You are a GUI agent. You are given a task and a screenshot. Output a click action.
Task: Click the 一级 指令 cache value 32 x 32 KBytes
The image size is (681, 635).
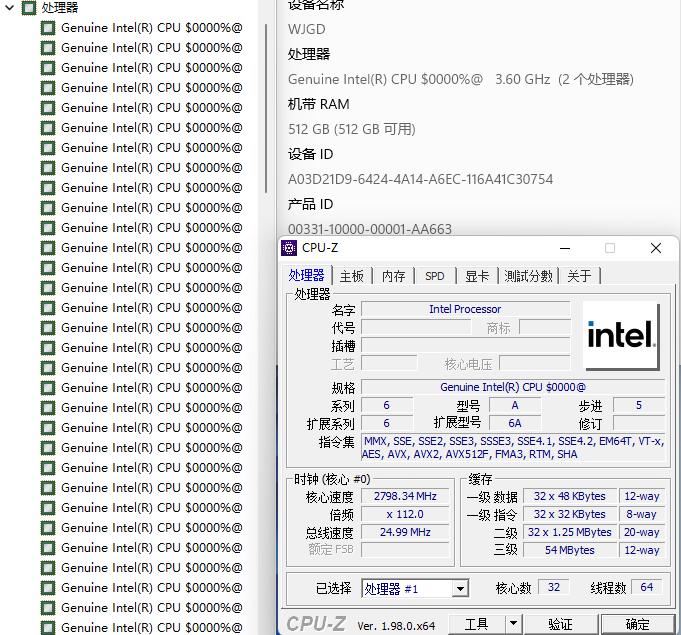(x=569, y=514)
